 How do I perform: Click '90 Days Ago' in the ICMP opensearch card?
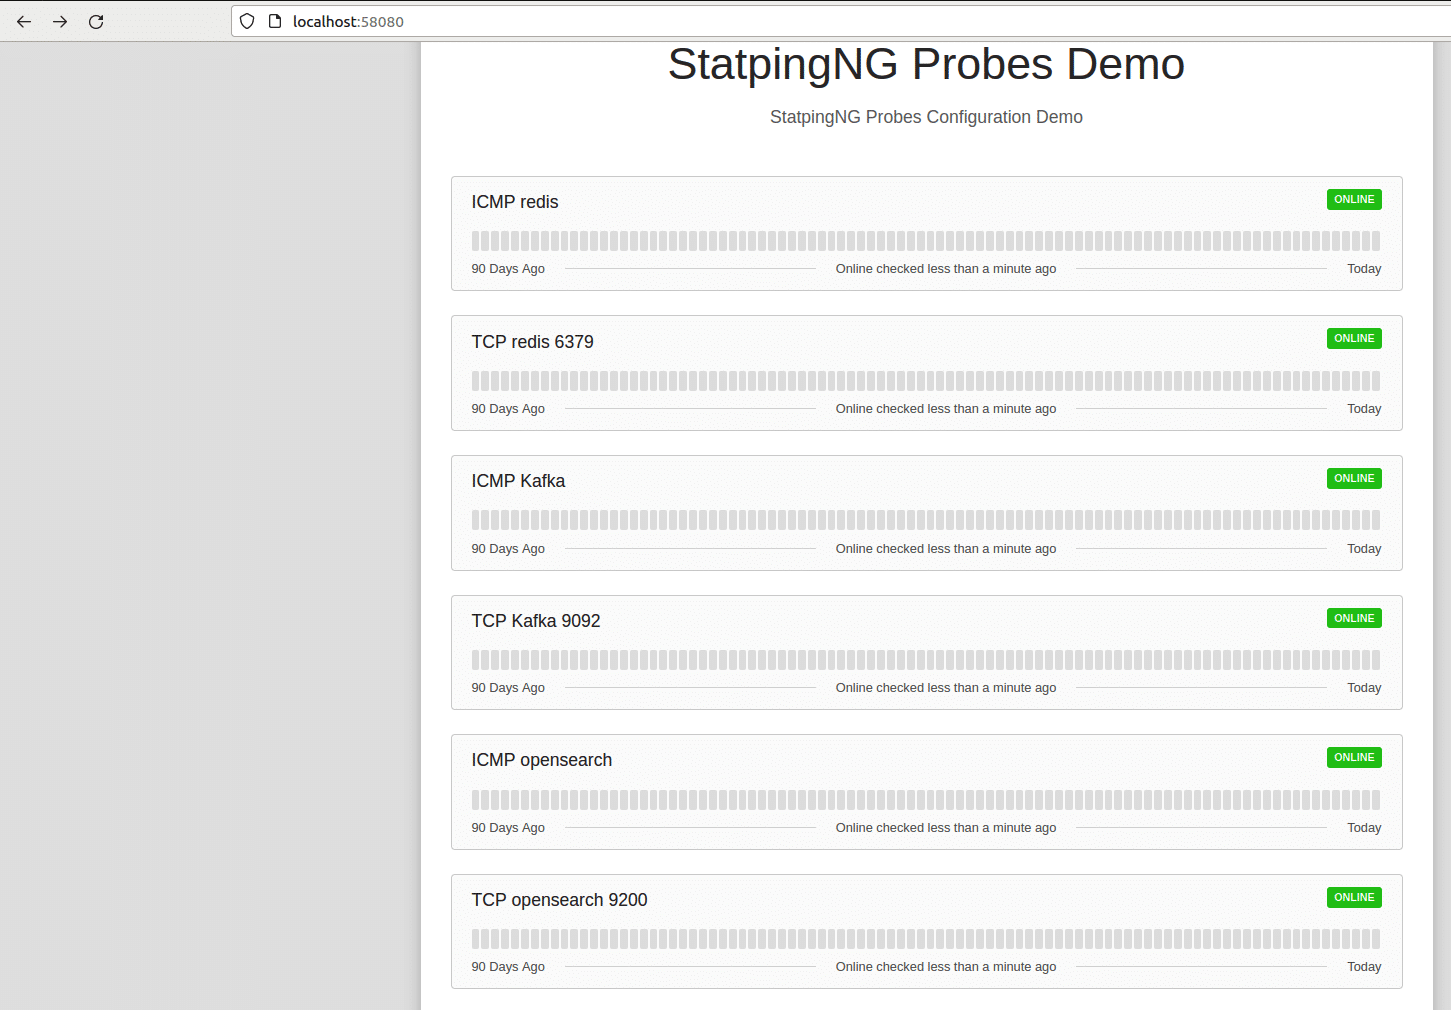tap(508, 828)
